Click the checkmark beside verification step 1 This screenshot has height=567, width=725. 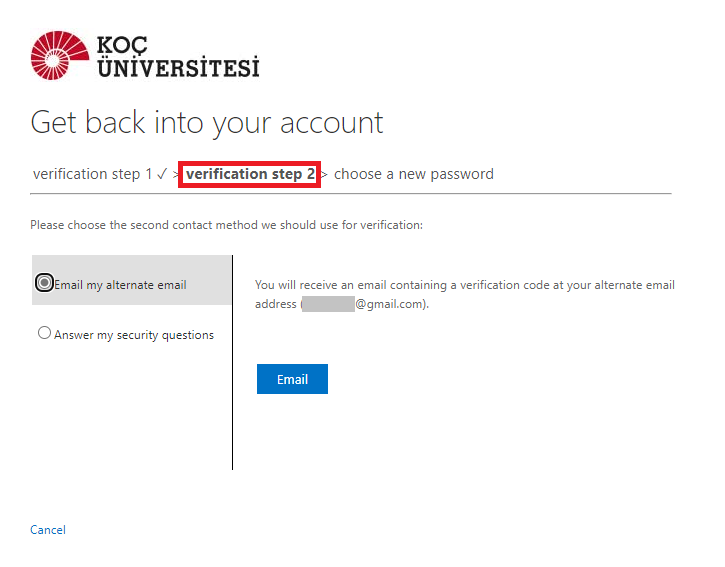pos(161,174)
